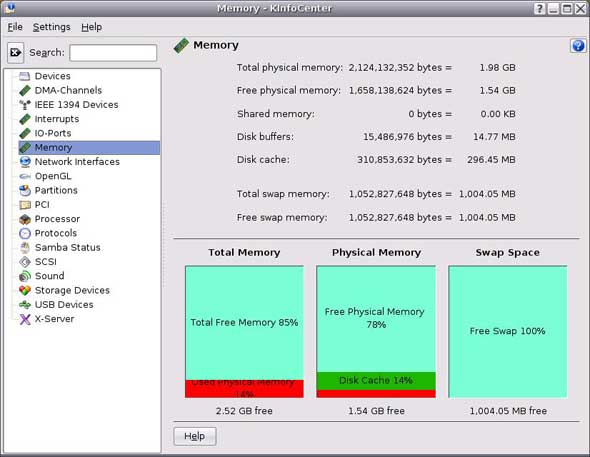Screen dimensions: 590x457
Task: Select Interrupts in the list
Action: tap(57, 119)
